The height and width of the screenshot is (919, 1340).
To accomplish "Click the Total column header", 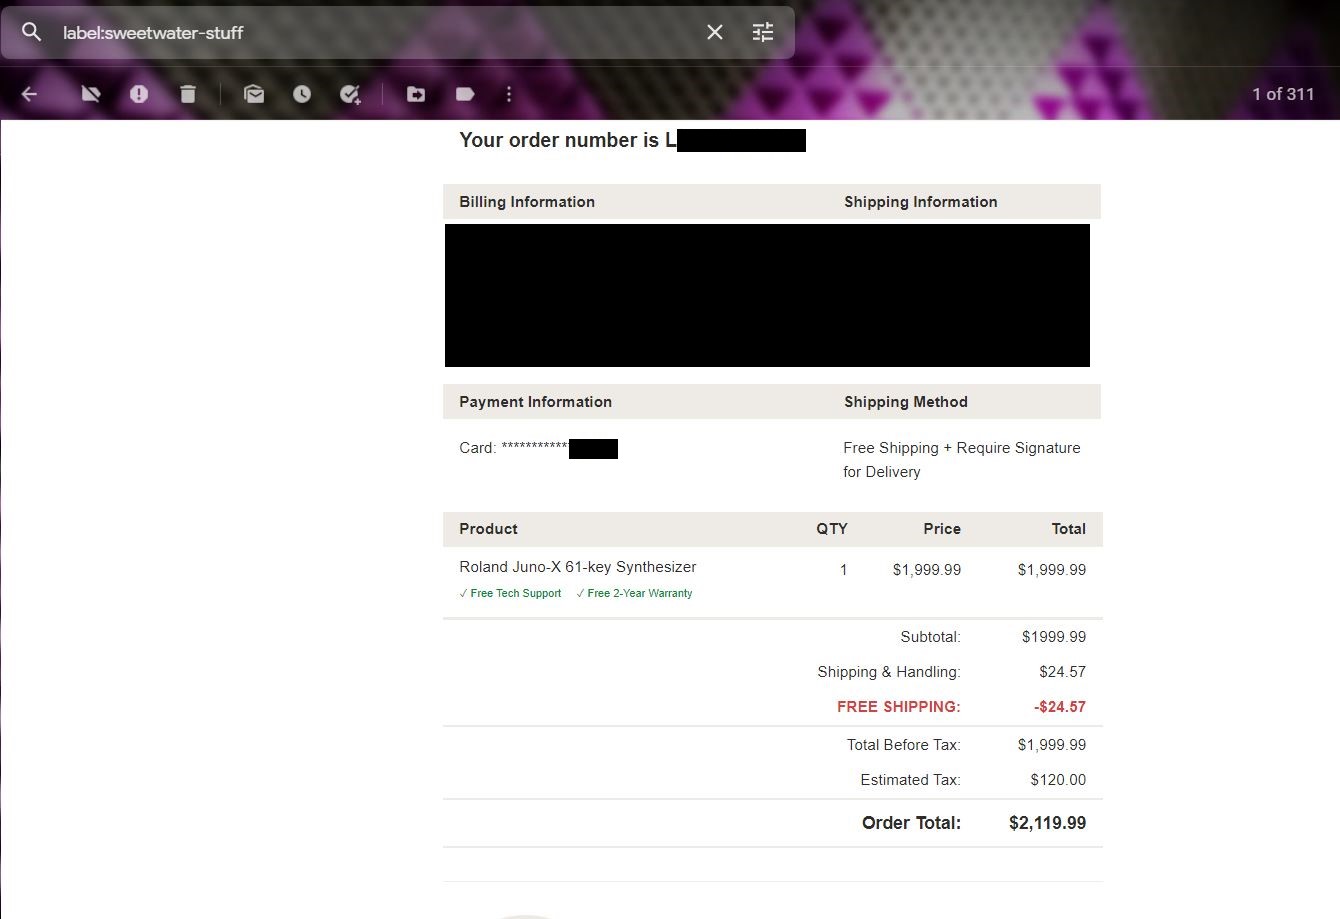I will 1068,529.
